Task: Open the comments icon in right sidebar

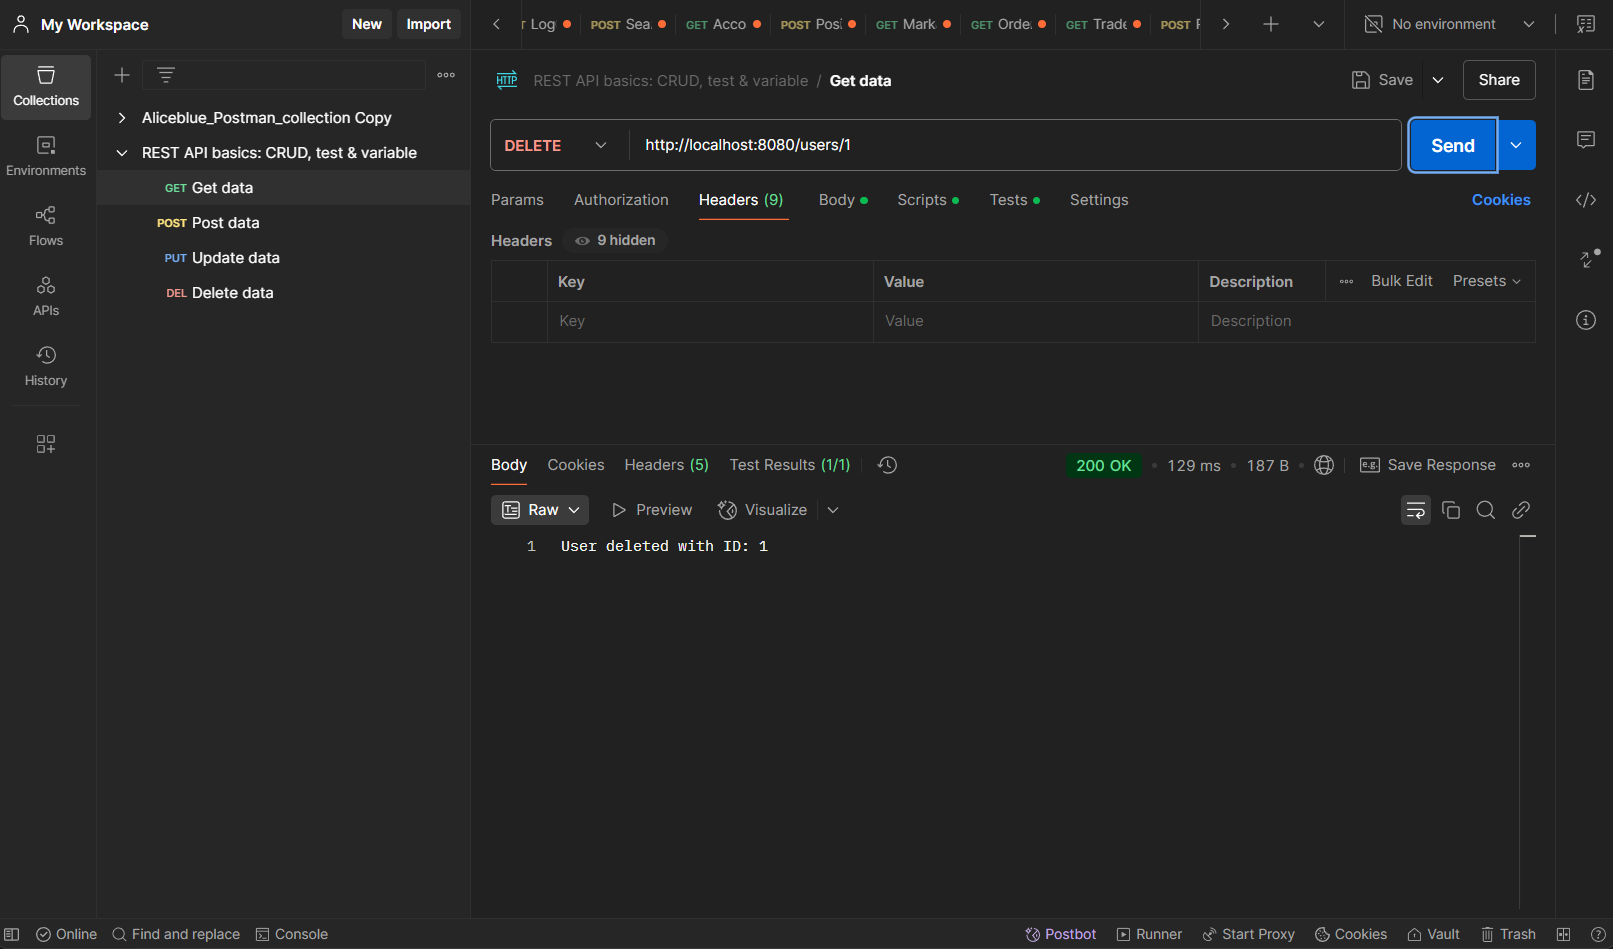Action: click(1586, 140)
